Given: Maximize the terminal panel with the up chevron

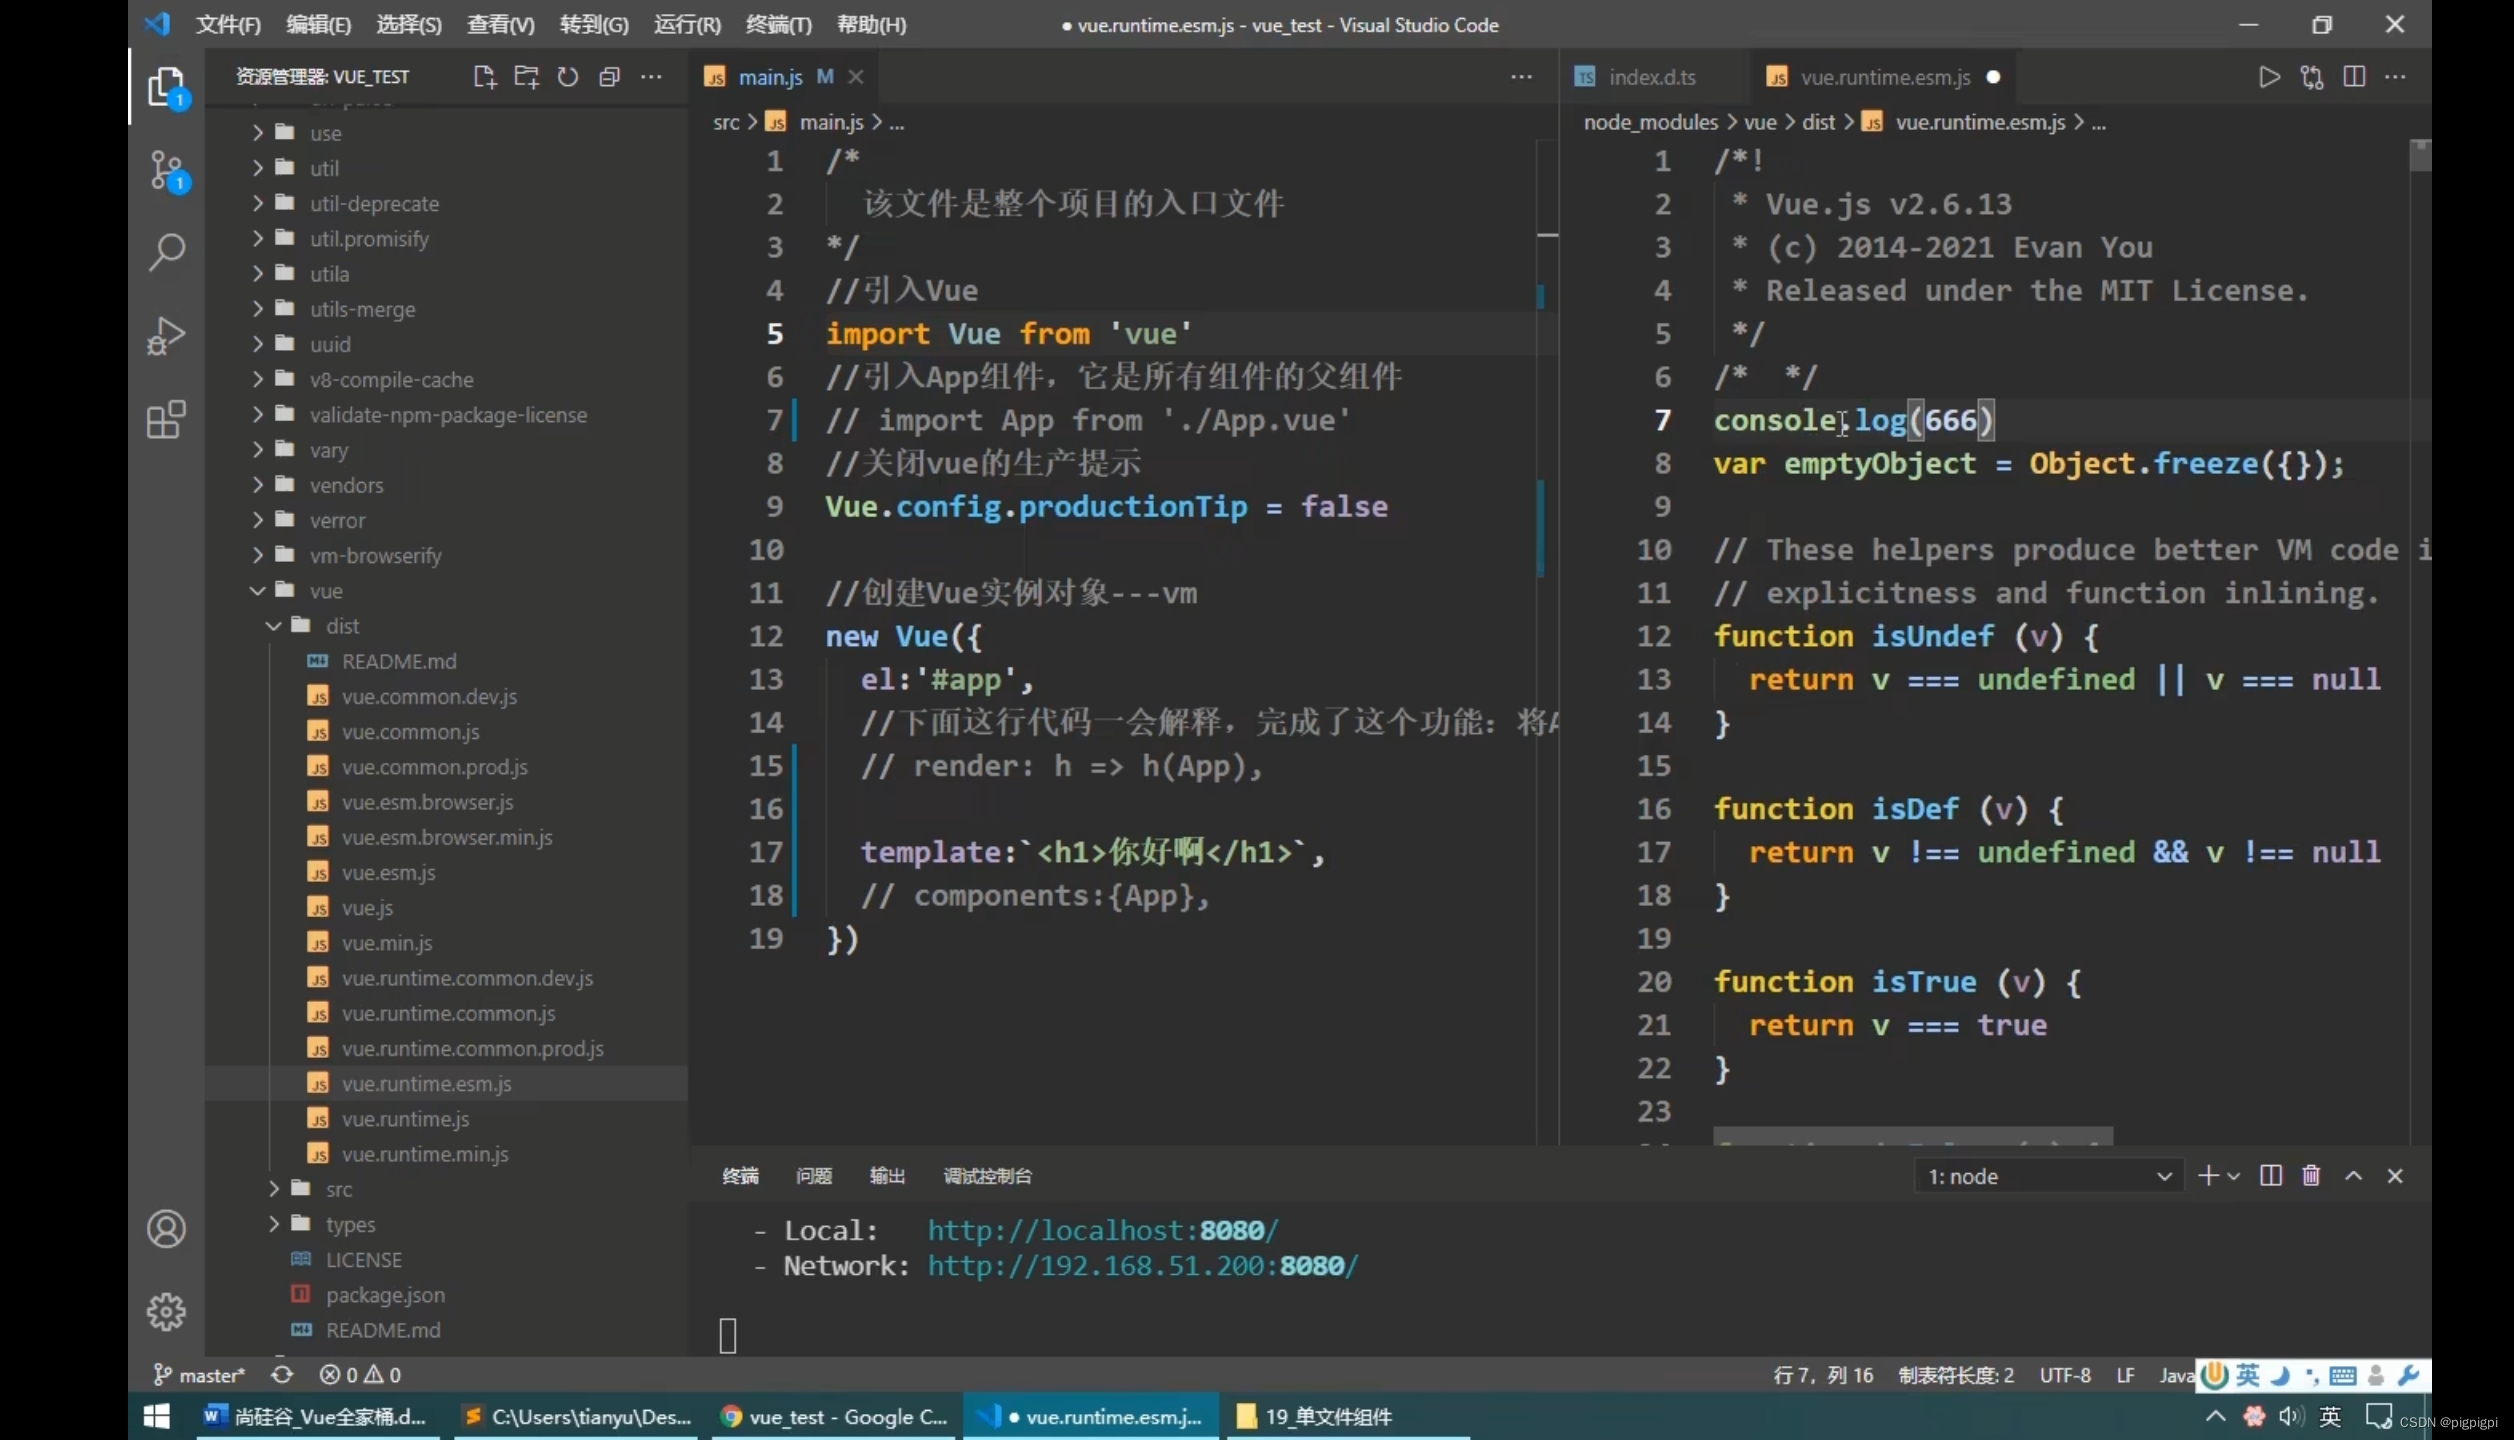Looking at the screenshot, I should (2354, 1176).
